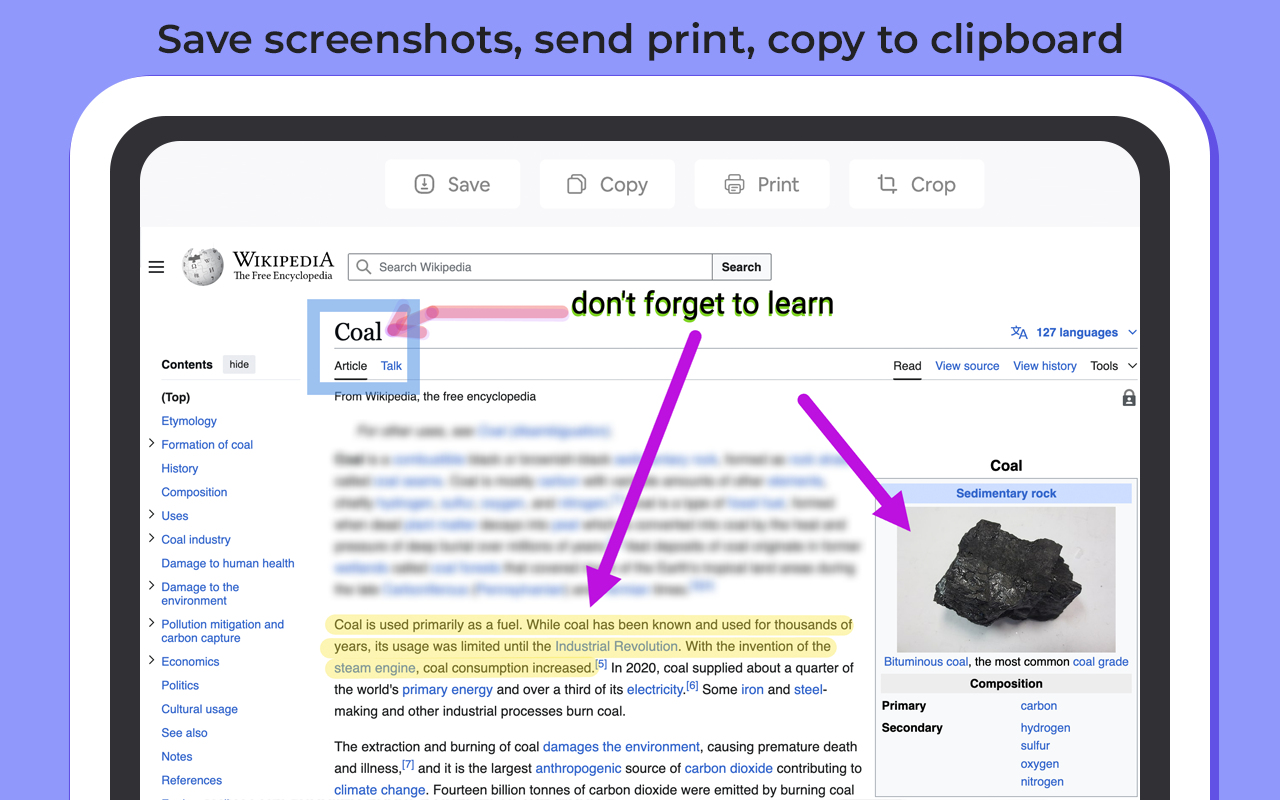Open the Crop tool

click(x=917, y=184)
